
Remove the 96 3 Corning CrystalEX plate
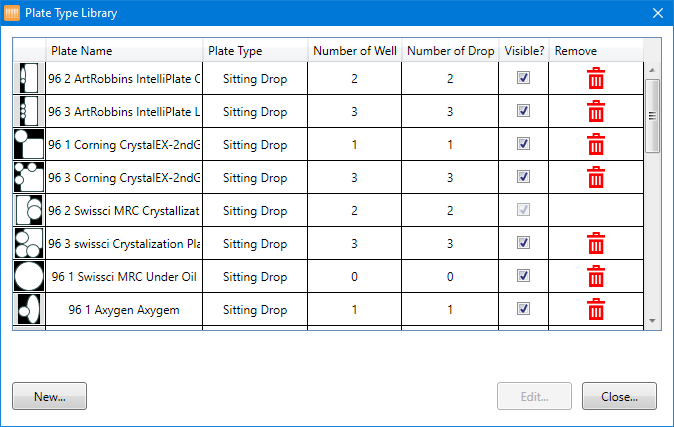596,177
